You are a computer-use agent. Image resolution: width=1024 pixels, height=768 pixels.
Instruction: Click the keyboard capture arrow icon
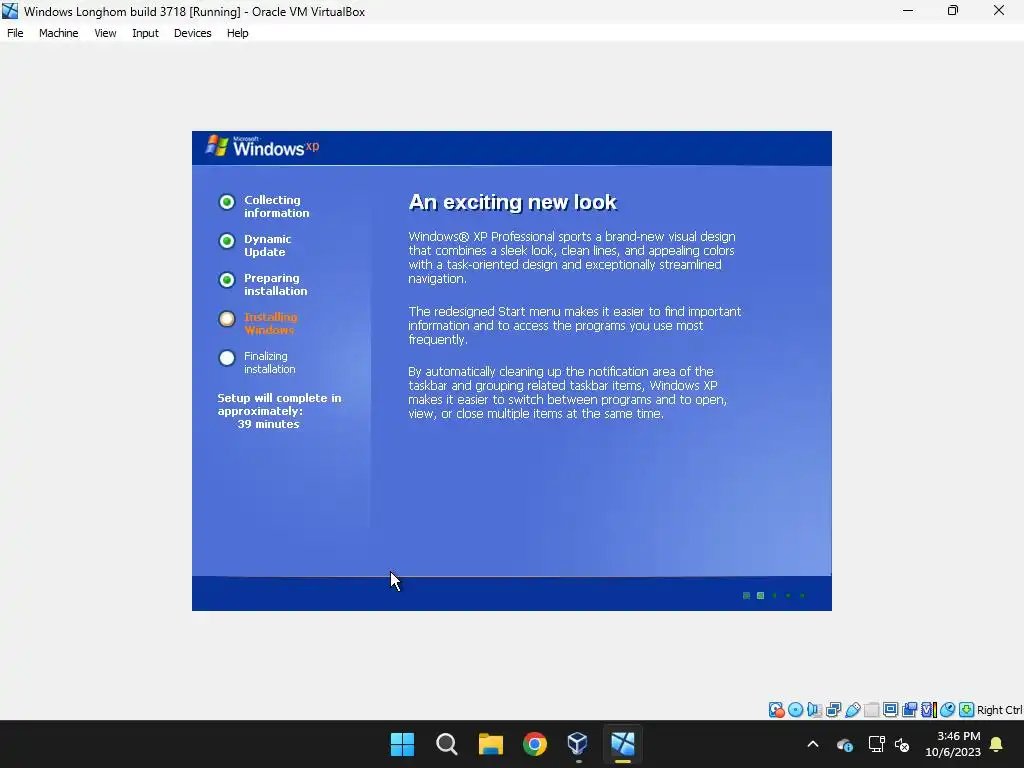(967, 710)
